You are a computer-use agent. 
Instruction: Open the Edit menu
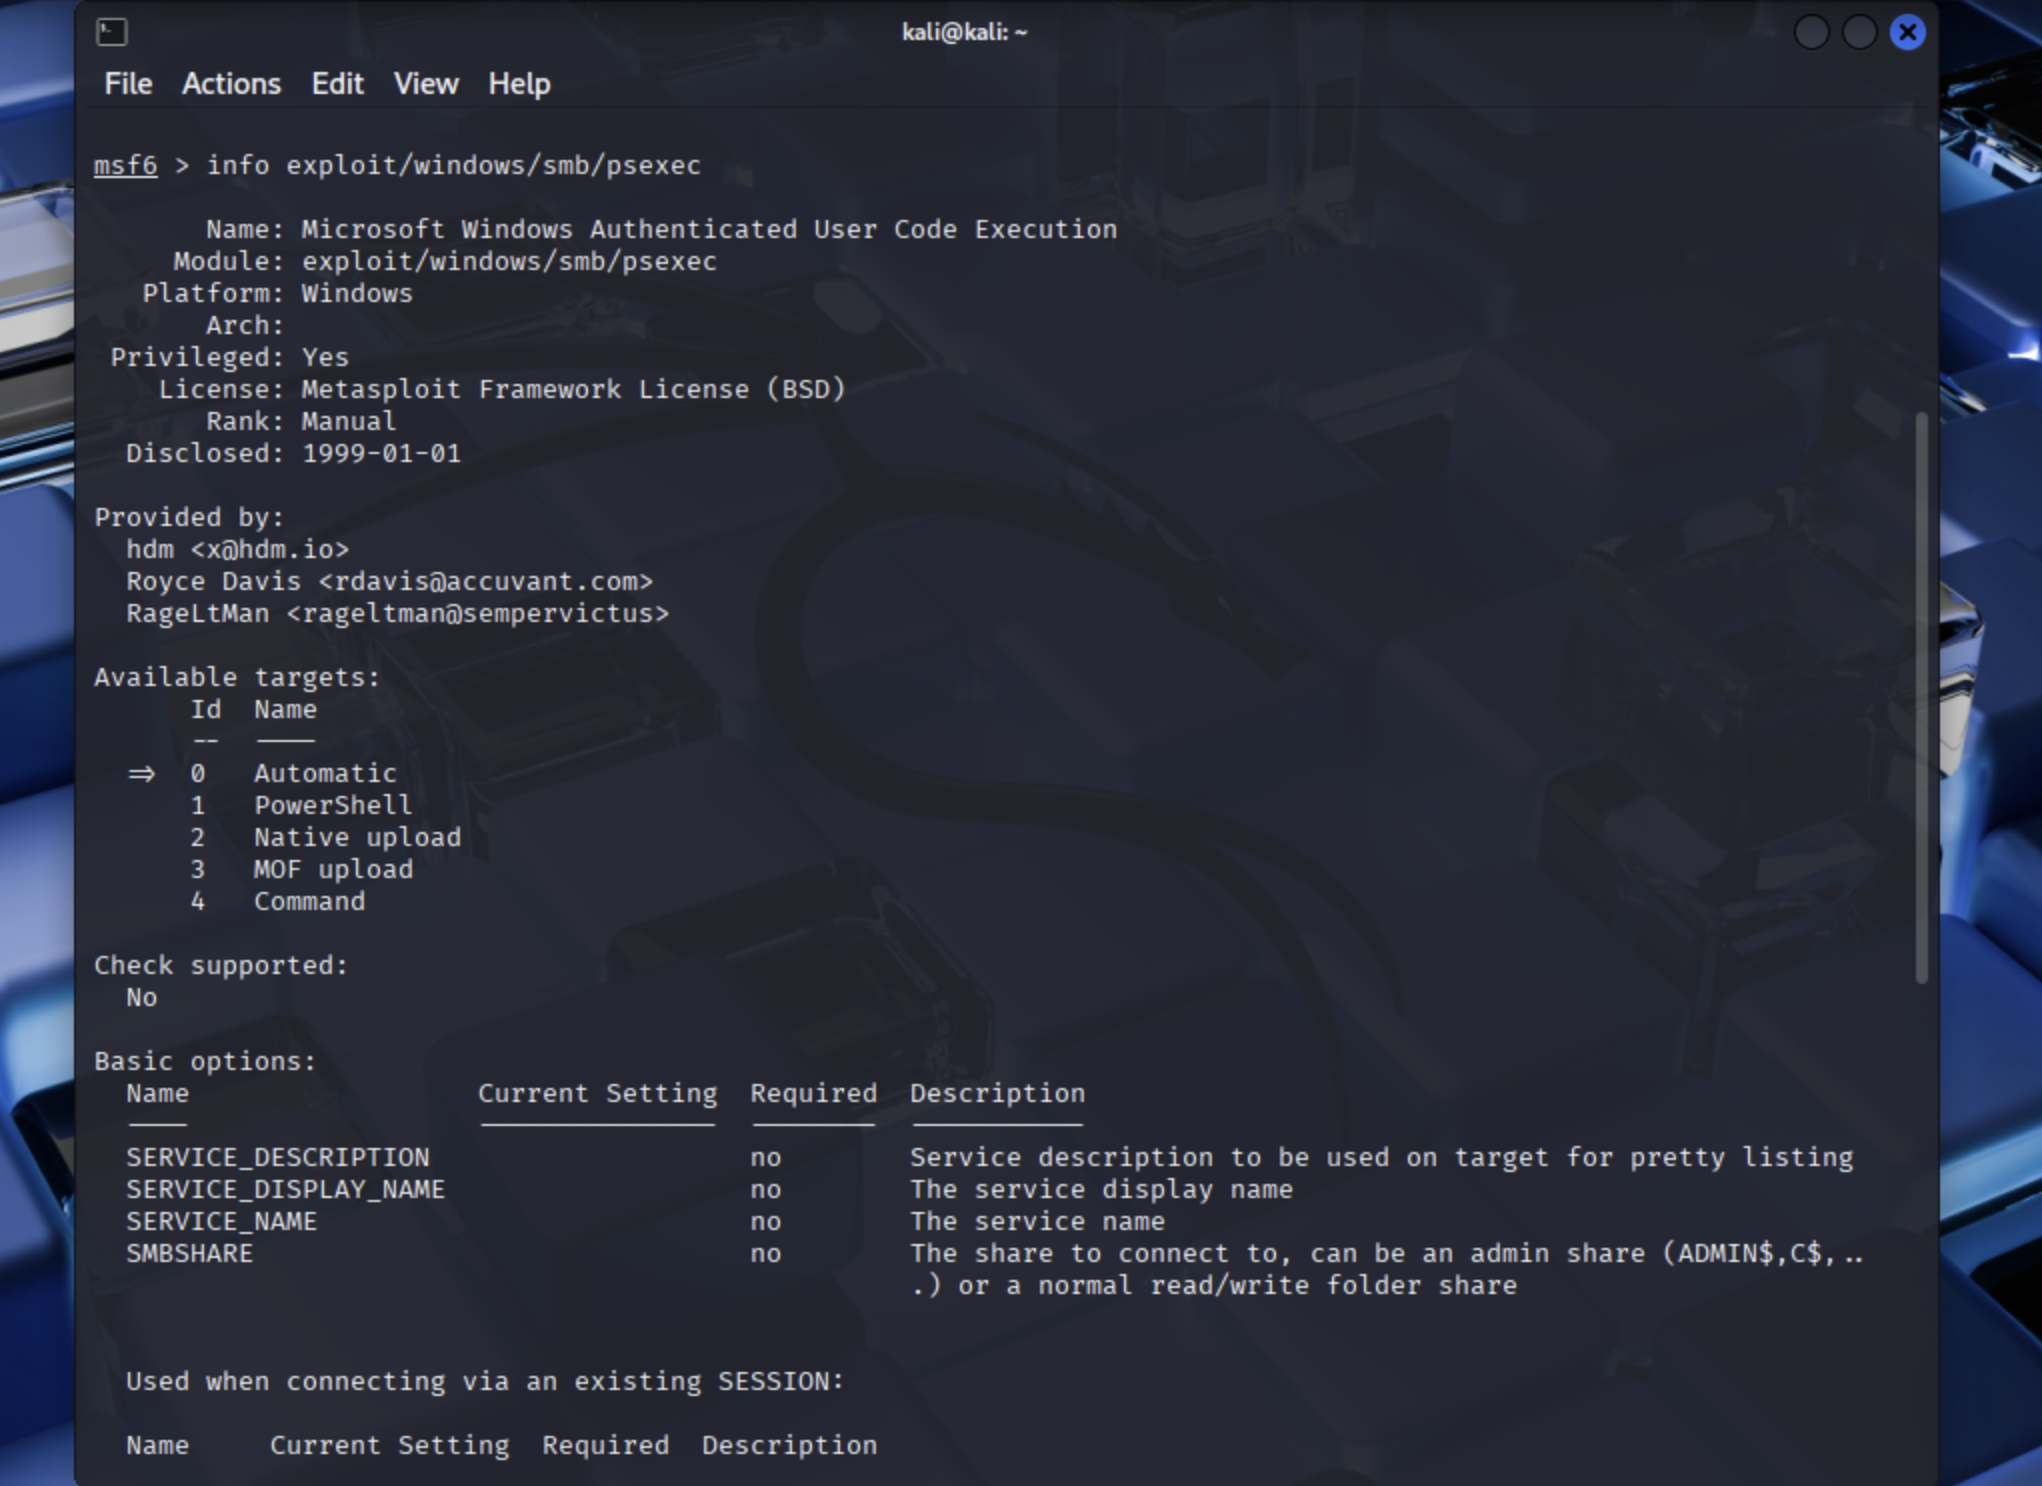[x=337, y=84]
